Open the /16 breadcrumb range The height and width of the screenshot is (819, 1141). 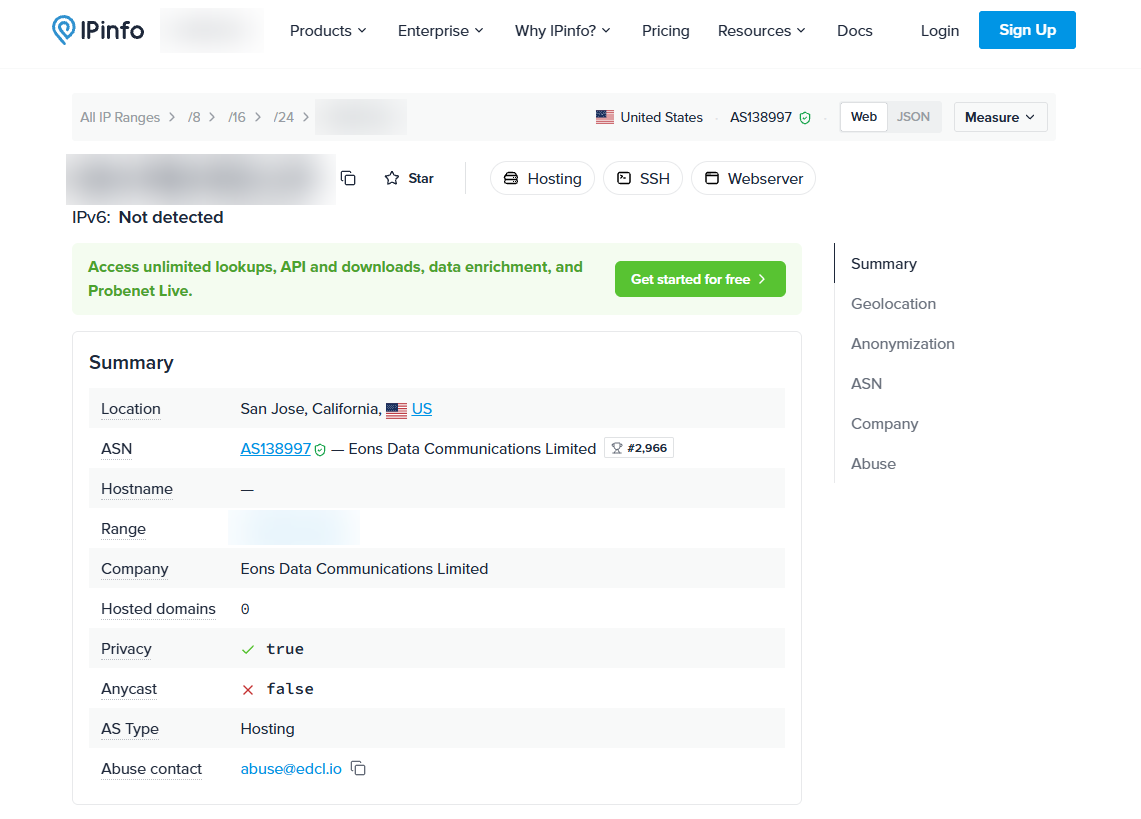237,117
